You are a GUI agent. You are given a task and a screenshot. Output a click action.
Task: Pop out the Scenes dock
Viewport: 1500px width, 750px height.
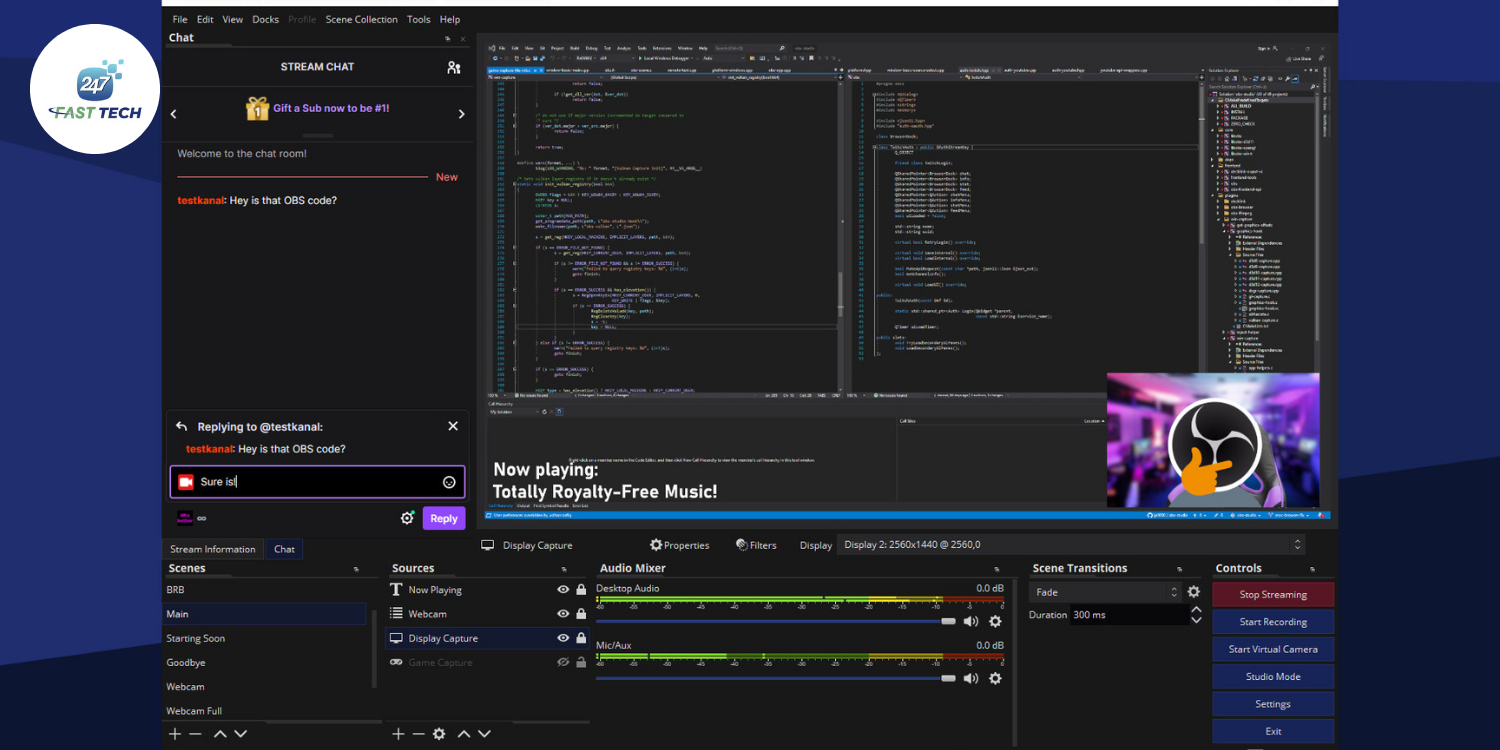coord(356,569)
